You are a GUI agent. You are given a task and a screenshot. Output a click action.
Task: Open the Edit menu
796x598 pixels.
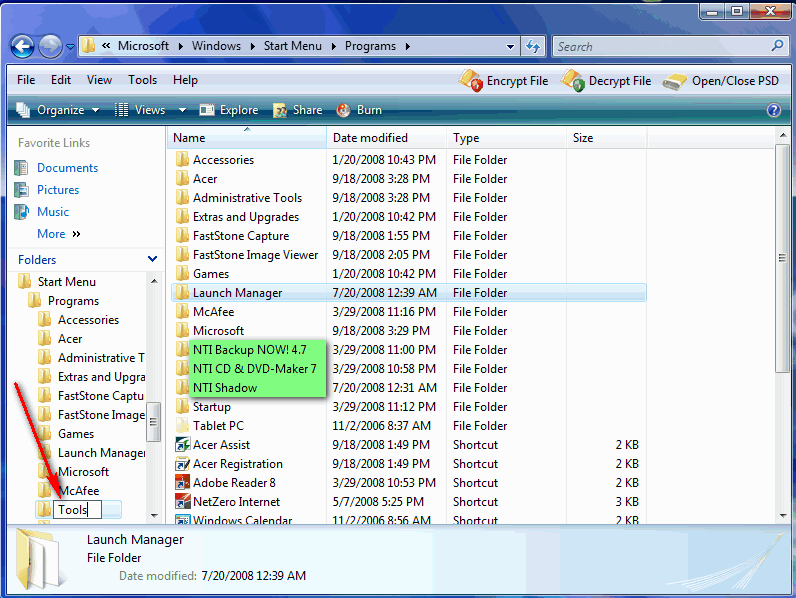61,80
